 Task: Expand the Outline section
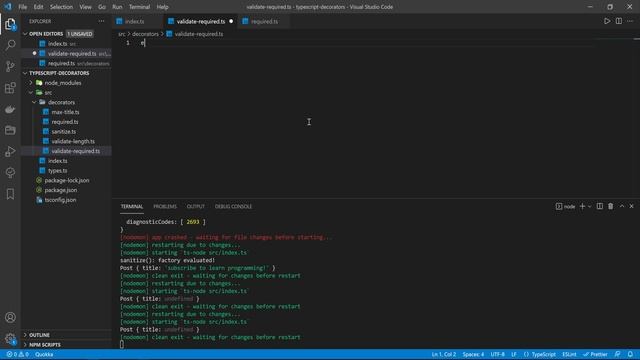[x=25, y=335]
